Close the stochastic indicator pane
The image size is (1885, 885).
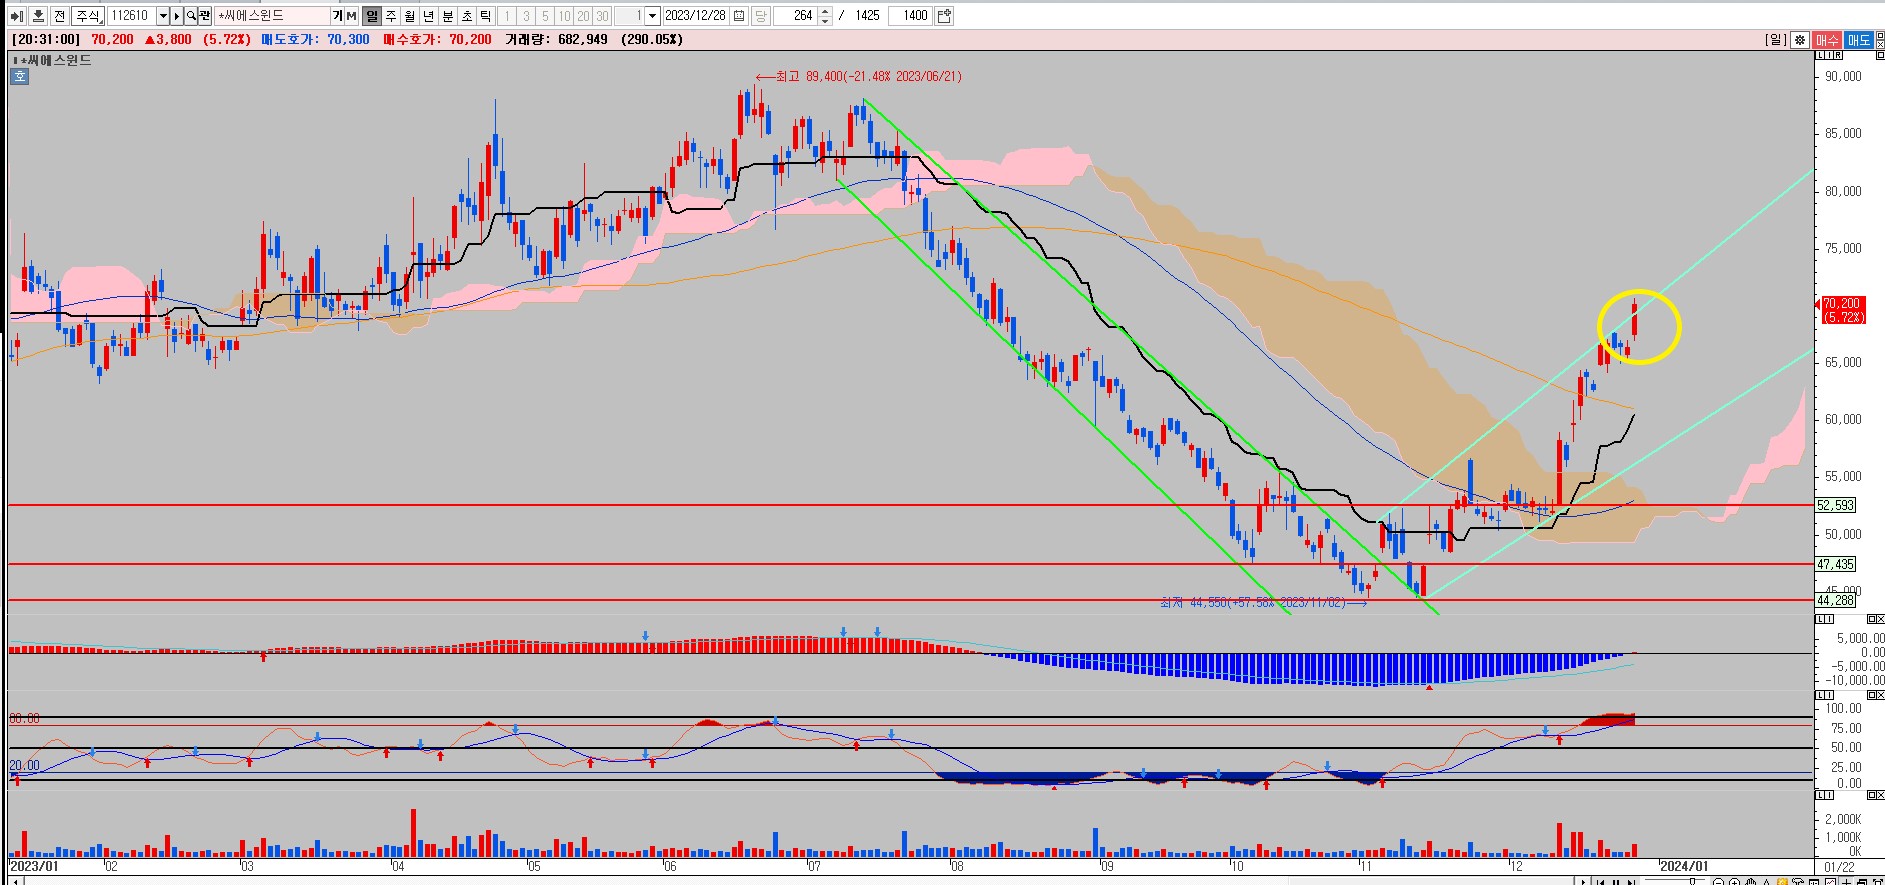point(1879,694)
